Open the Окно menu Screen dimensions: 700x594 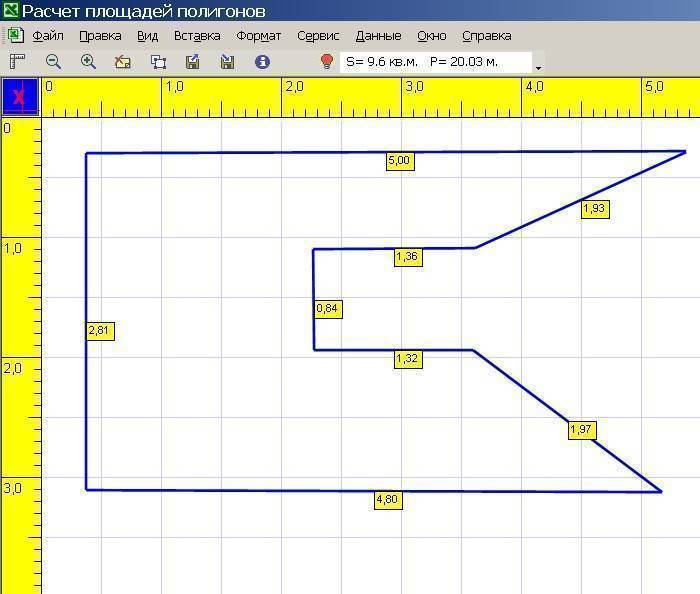point(431,36)
